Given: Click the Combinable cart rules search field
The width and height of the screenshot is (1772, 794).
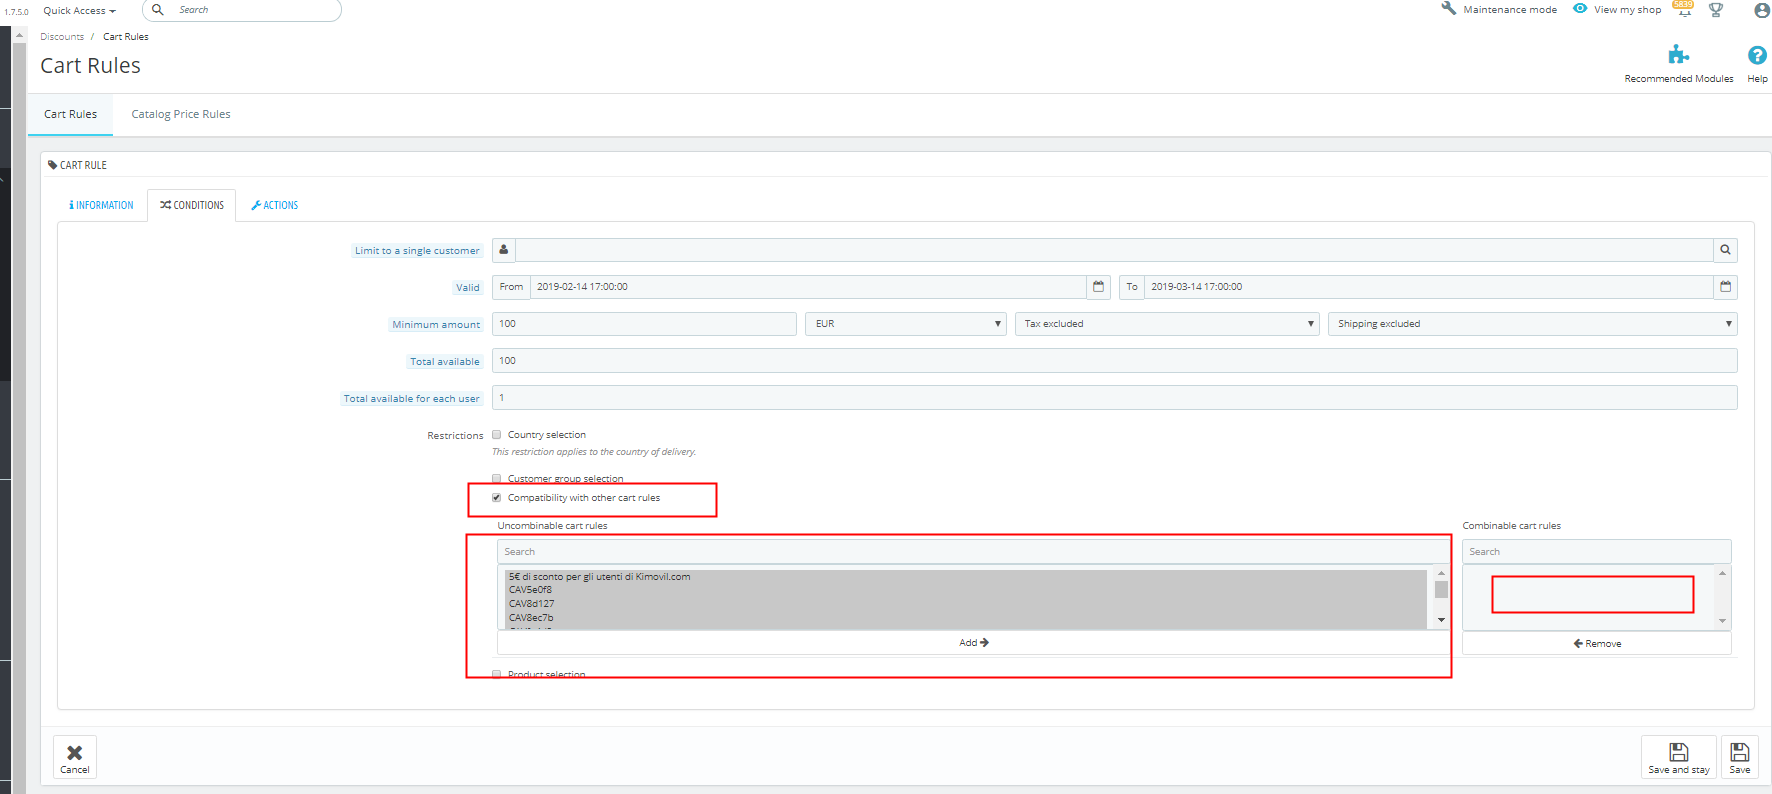Looking at the screenshot, I should pos(1596,552).
